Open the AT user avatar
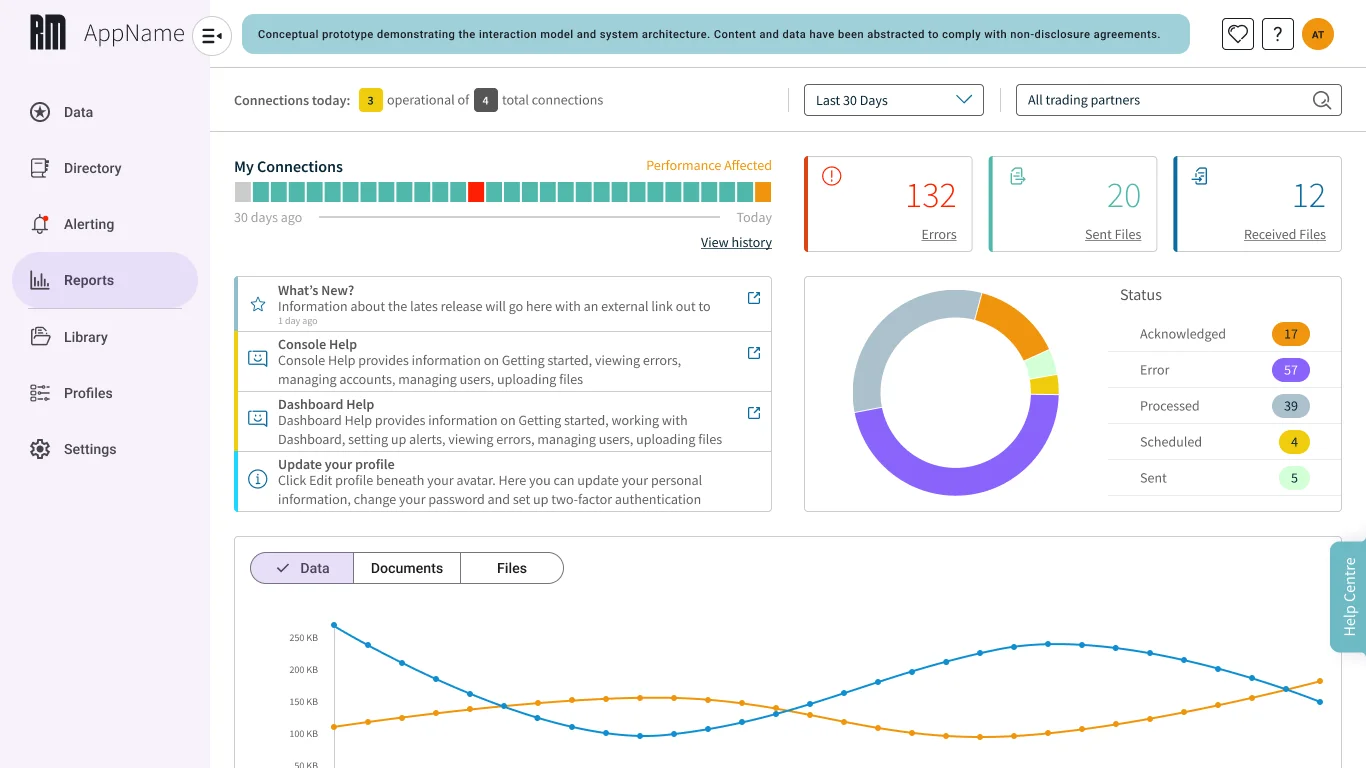The image size is (1366, 768). pyautogui.click(x=1318, y=34)
